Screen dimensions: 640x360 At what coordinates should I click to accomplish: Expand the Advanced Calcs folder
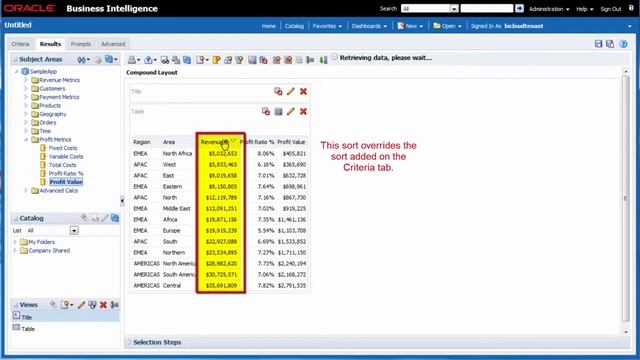pos(26,191)
